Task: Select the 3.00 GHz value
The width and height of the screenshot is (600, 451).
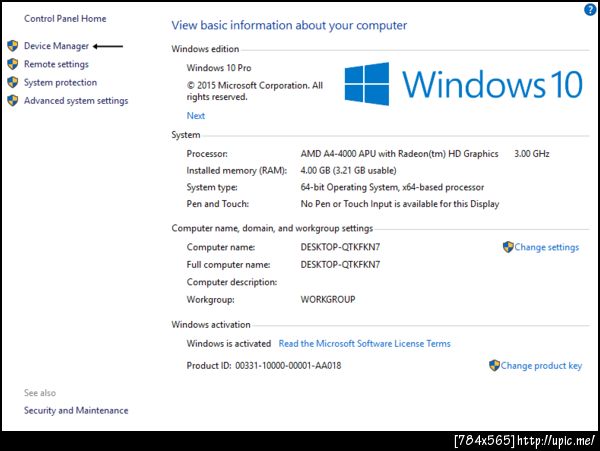Action: [532, 154]
